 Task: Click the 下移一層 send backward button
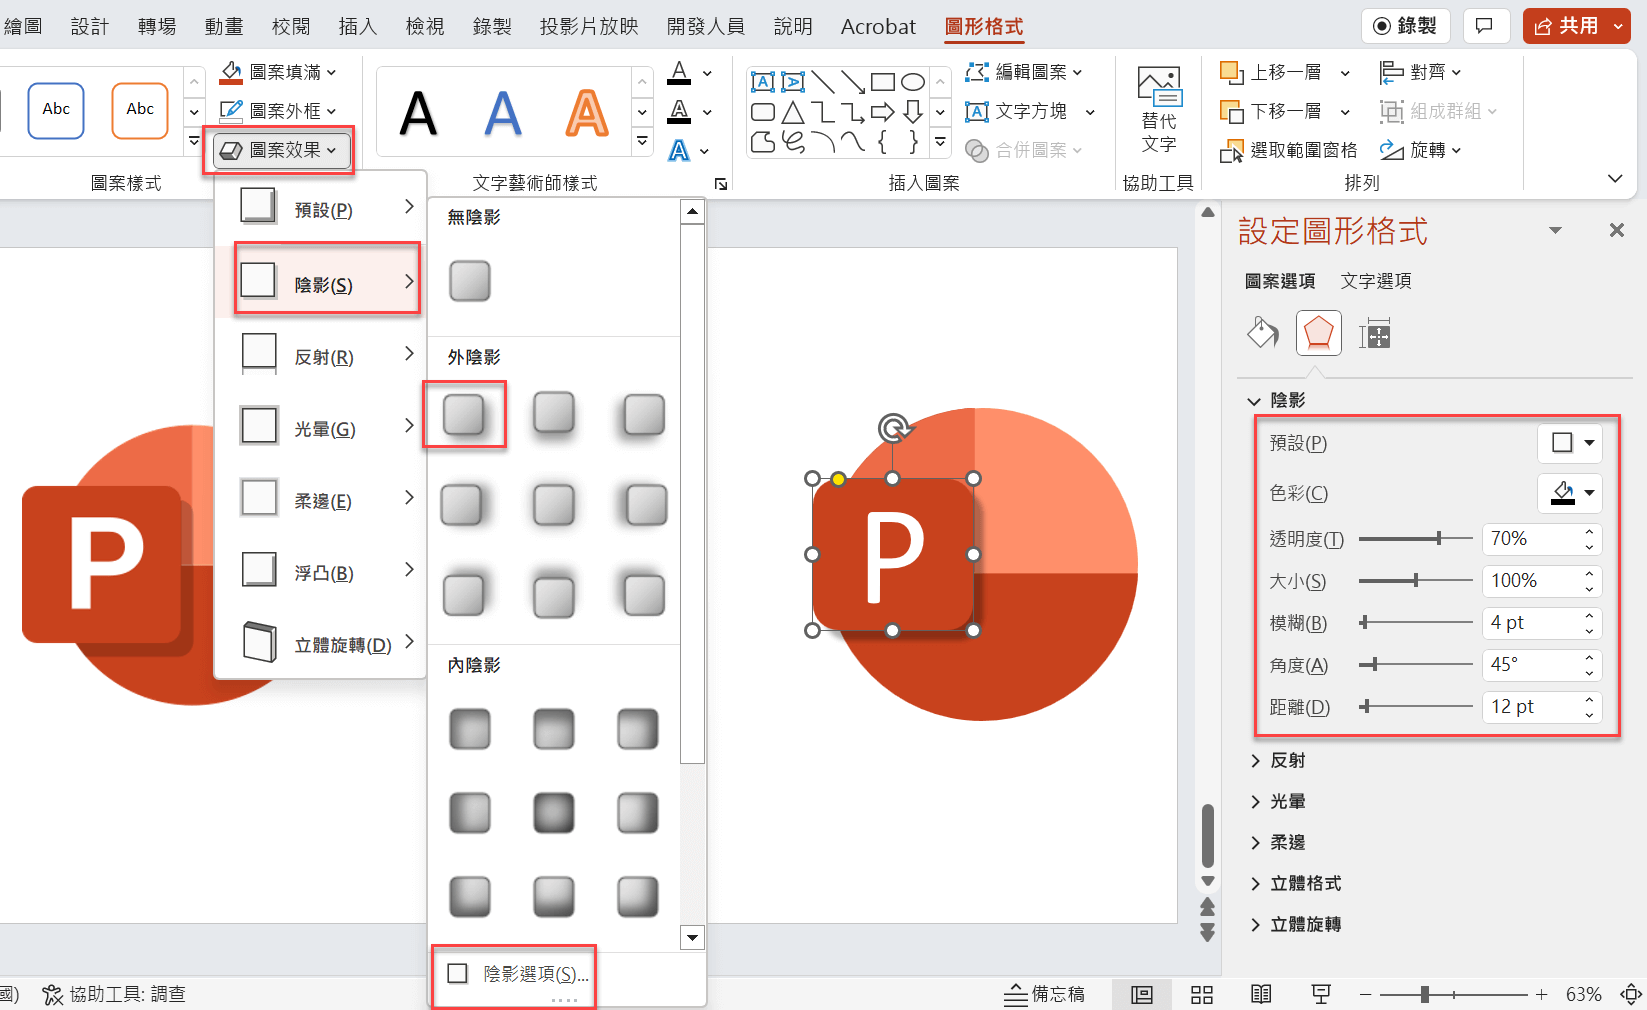[1271, 111]
